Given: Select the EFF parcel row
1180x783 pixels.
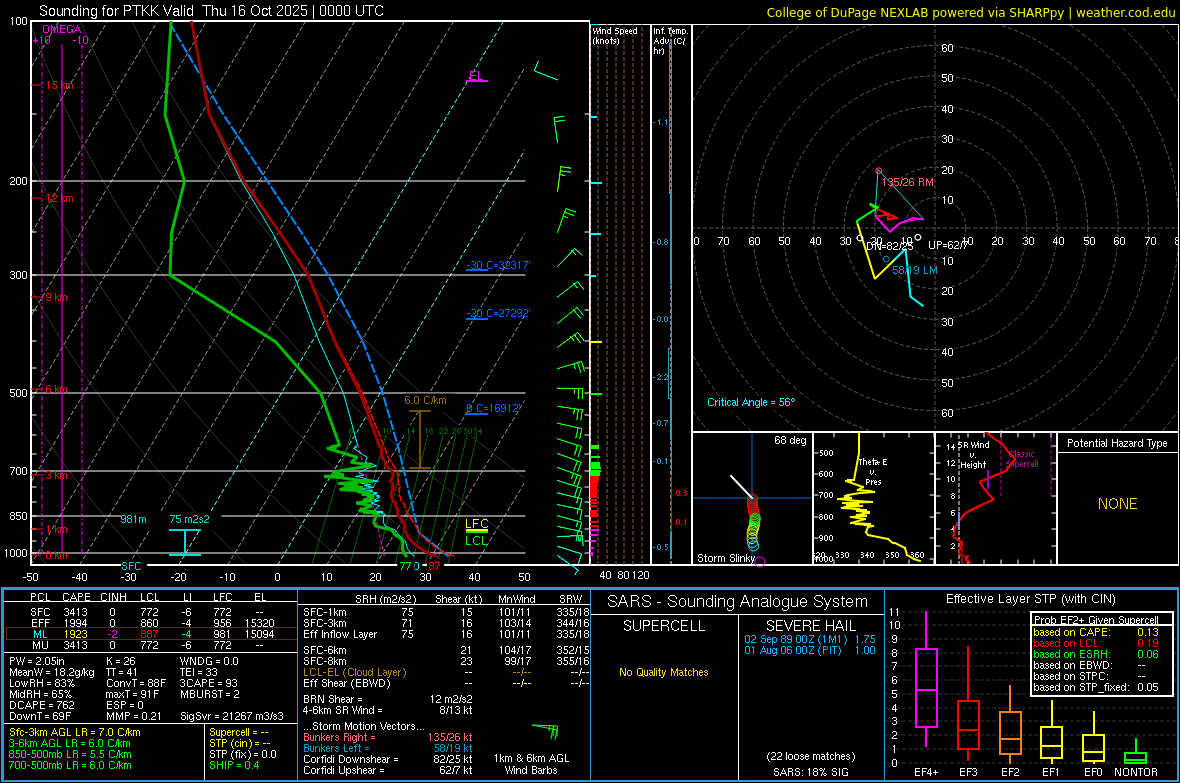Looking at the screenshot, I should click(151, 623).
